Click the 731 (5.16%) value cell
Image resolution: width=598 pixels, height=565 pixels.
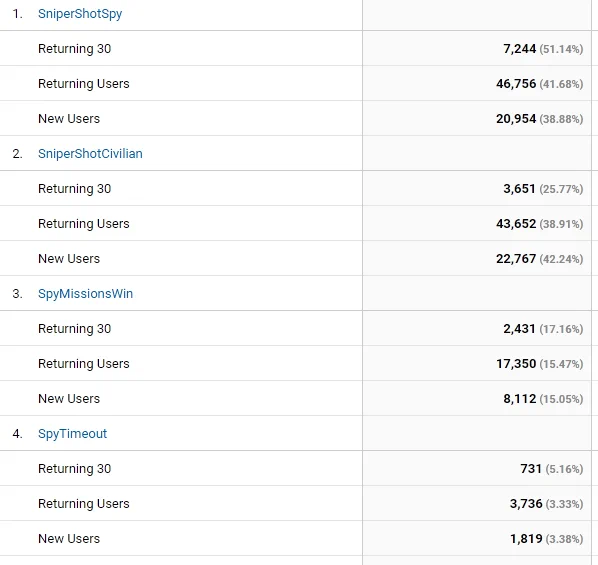pos(477,468)
